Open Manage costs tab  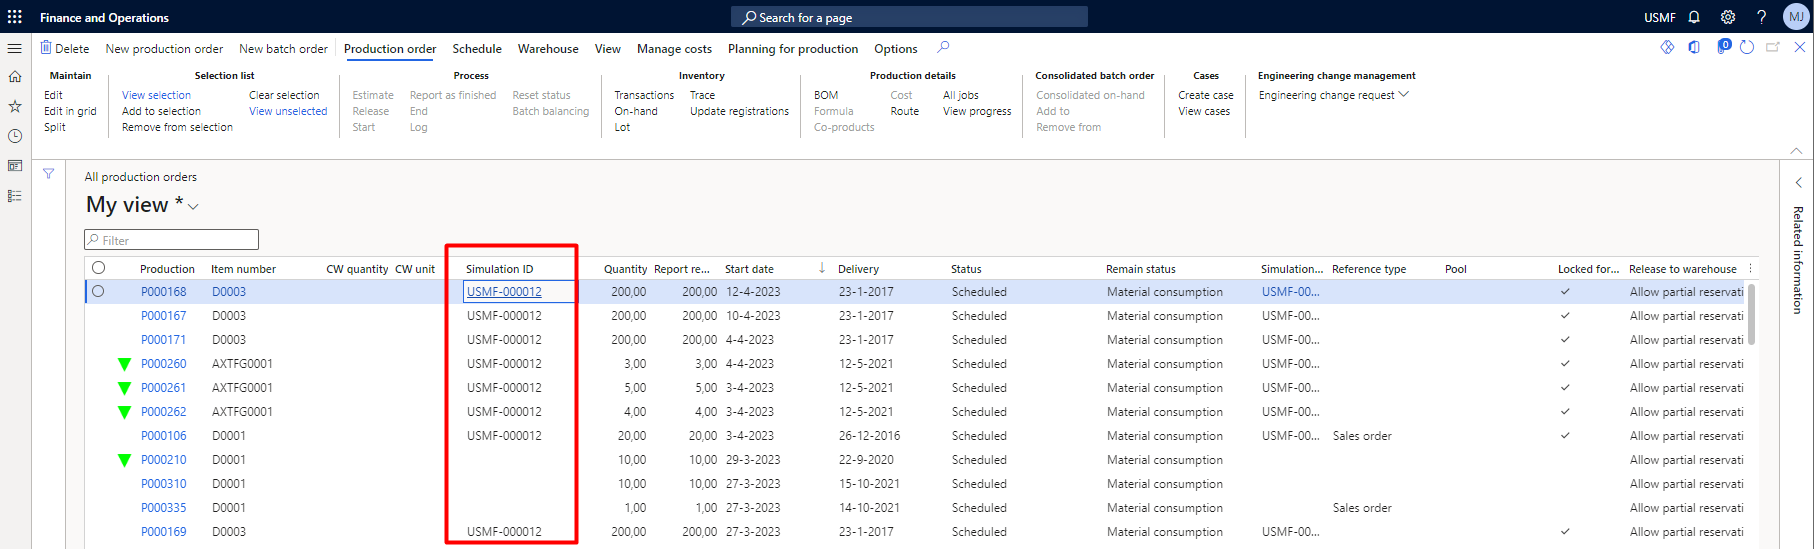[x=674, y=49]
